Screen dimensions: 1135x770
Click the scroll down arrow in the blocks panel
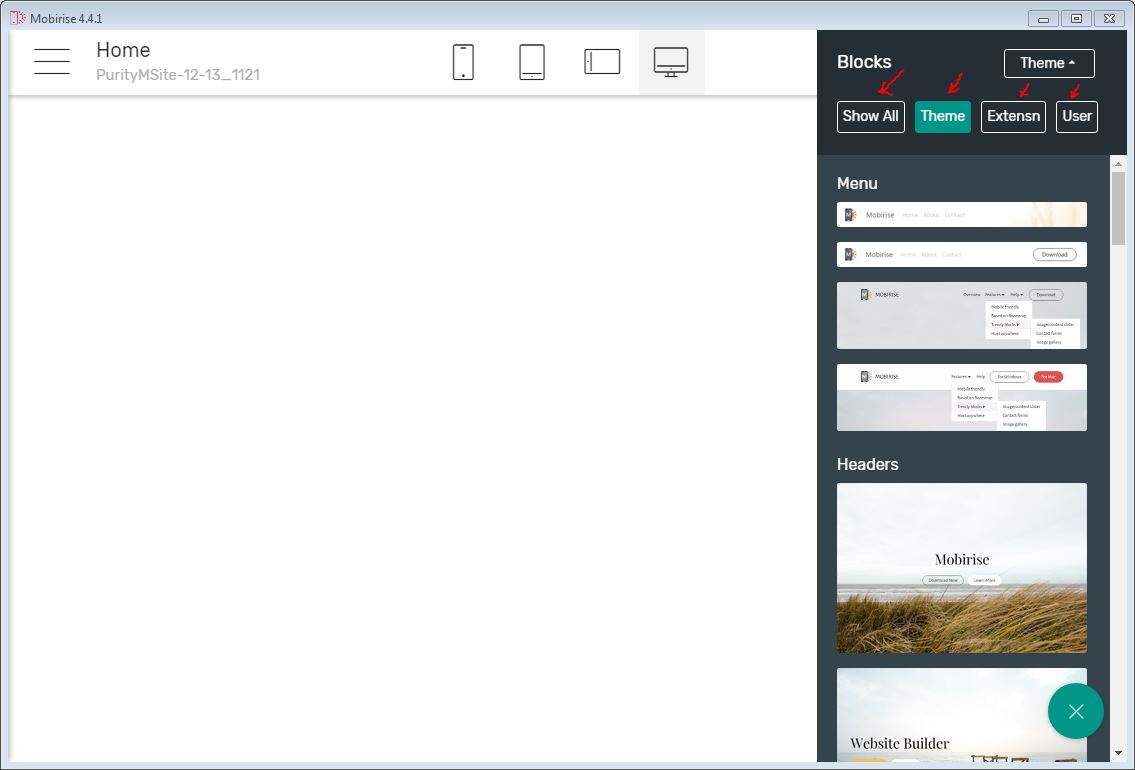(x=1118, y=753)
